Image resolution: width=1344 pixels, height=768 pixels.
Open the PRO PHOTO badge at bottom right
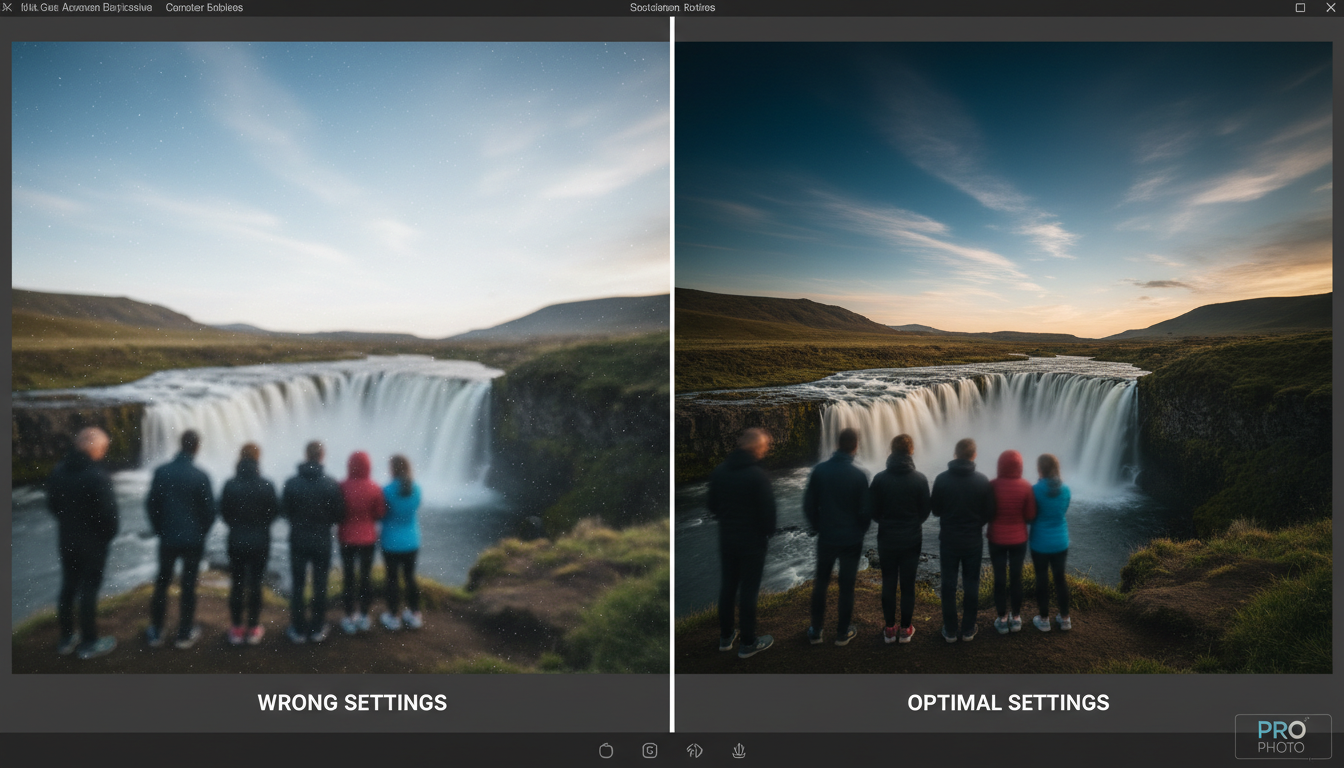click(1283, 736)
